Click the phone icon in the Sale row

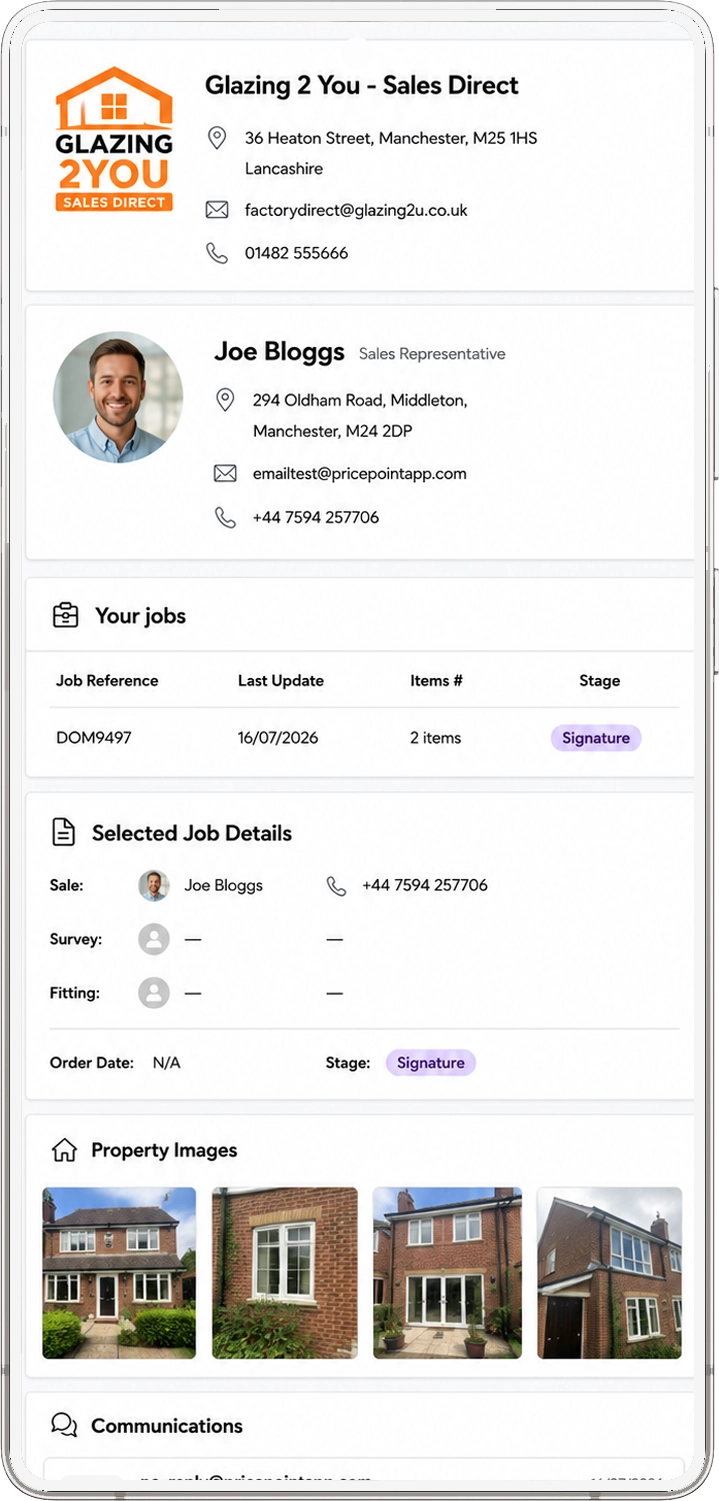point(336,885)
